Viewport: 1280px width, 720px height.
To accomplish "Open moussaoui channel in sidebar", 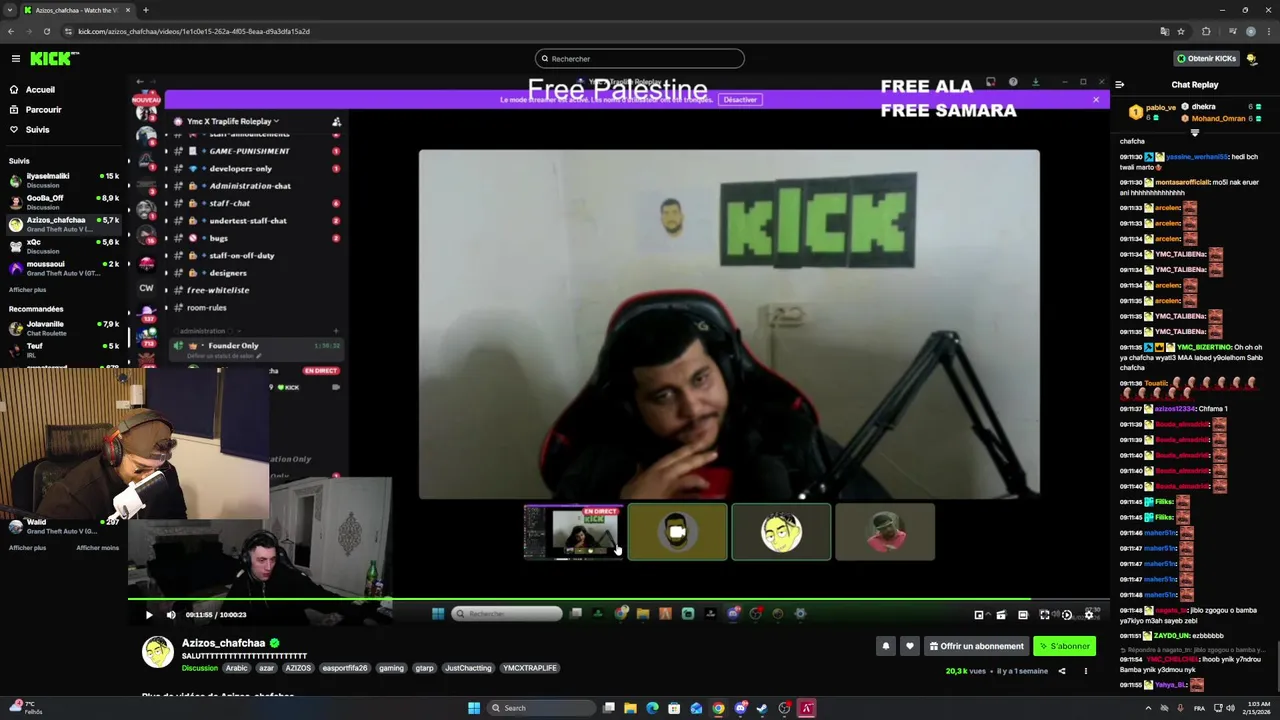I will (64, 268).
